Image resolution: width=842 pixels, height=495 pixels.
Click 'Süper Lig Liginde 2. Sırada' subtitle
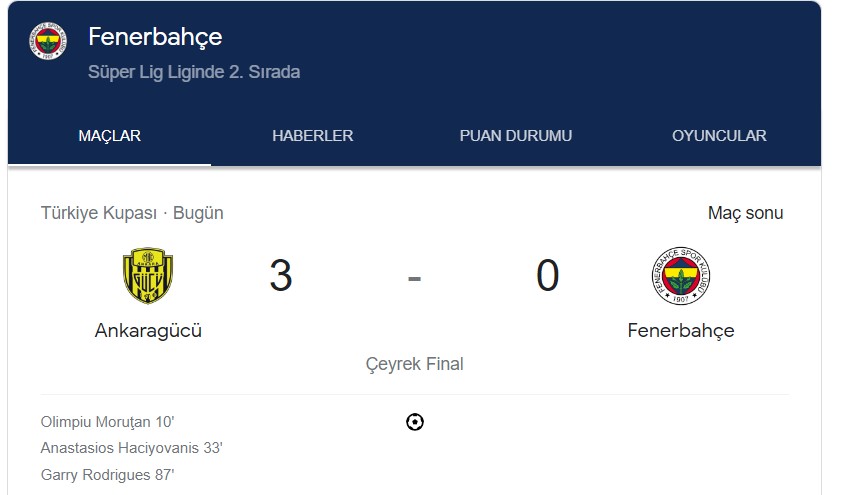pos(194,72)
